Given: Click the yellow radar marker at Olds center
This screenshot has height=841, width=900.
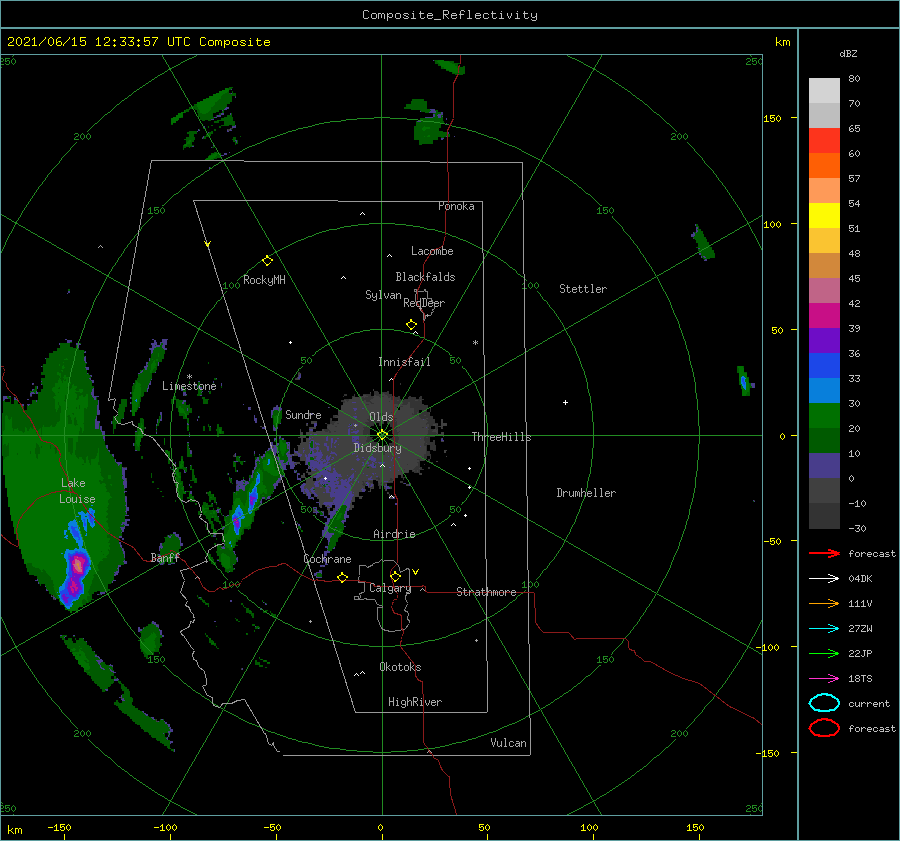Looking at the screenshot, I should click(x=382, y=435).
